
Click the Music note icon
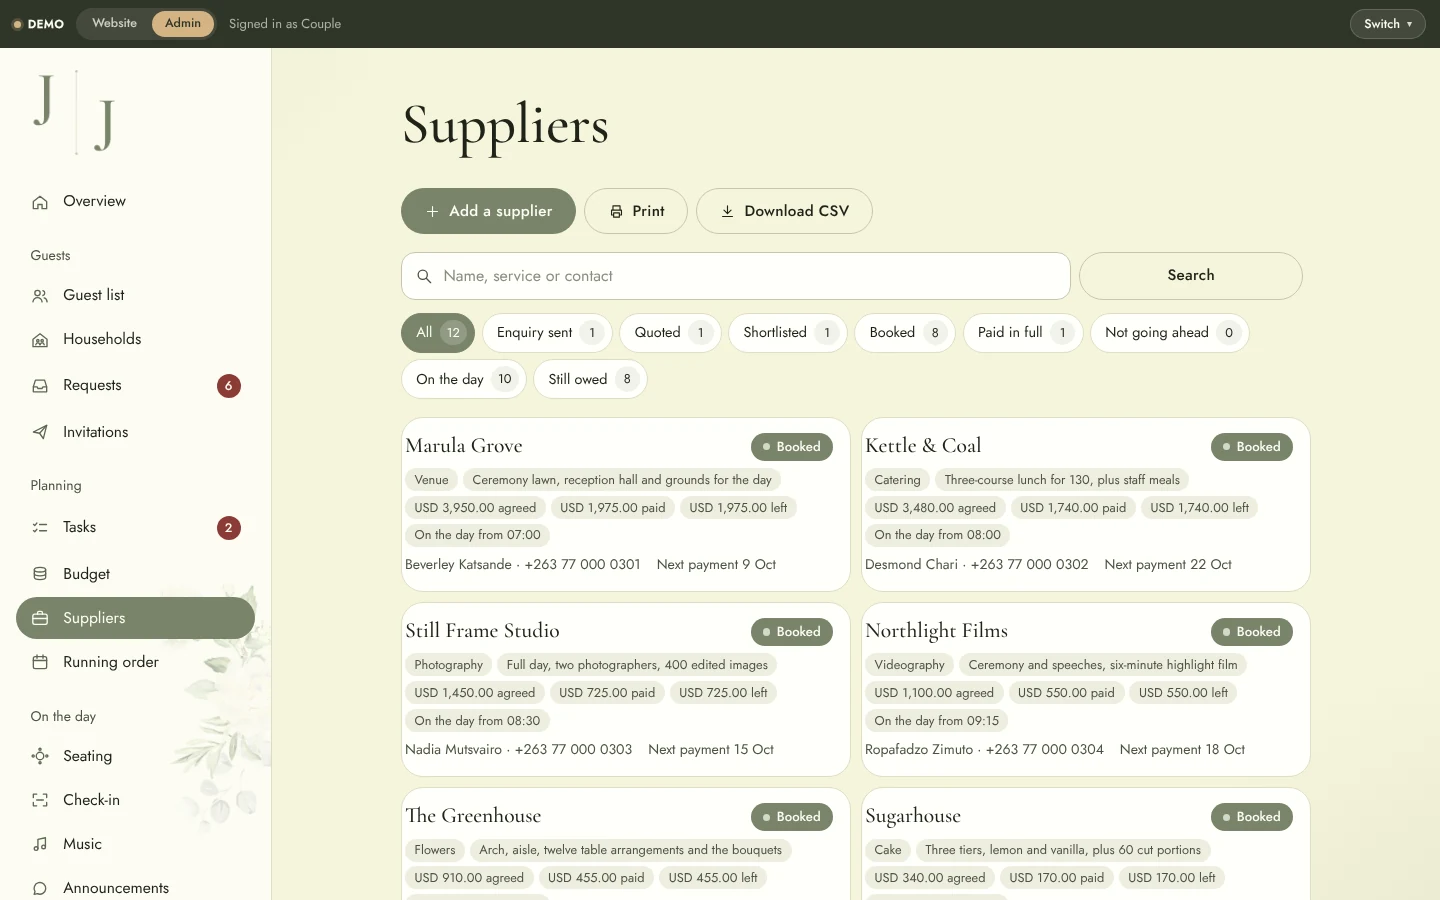click(40, 844)
